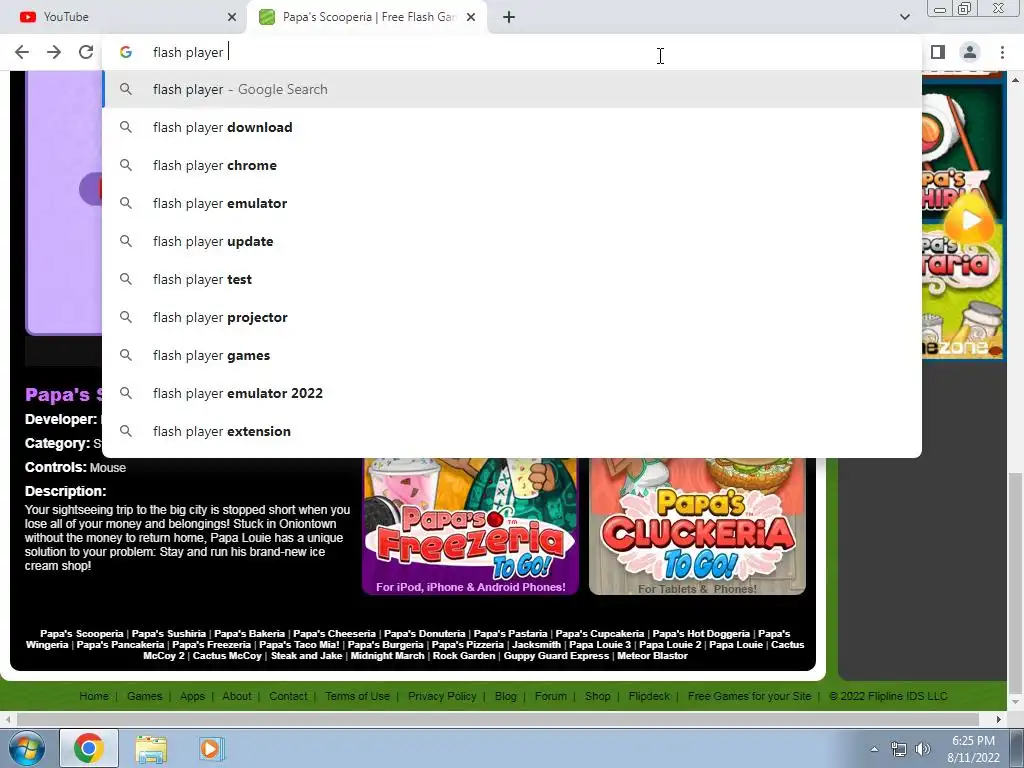The image size is (1024, 768).
Task: Switch to the YouTube tab
Action: click(123, 17)
